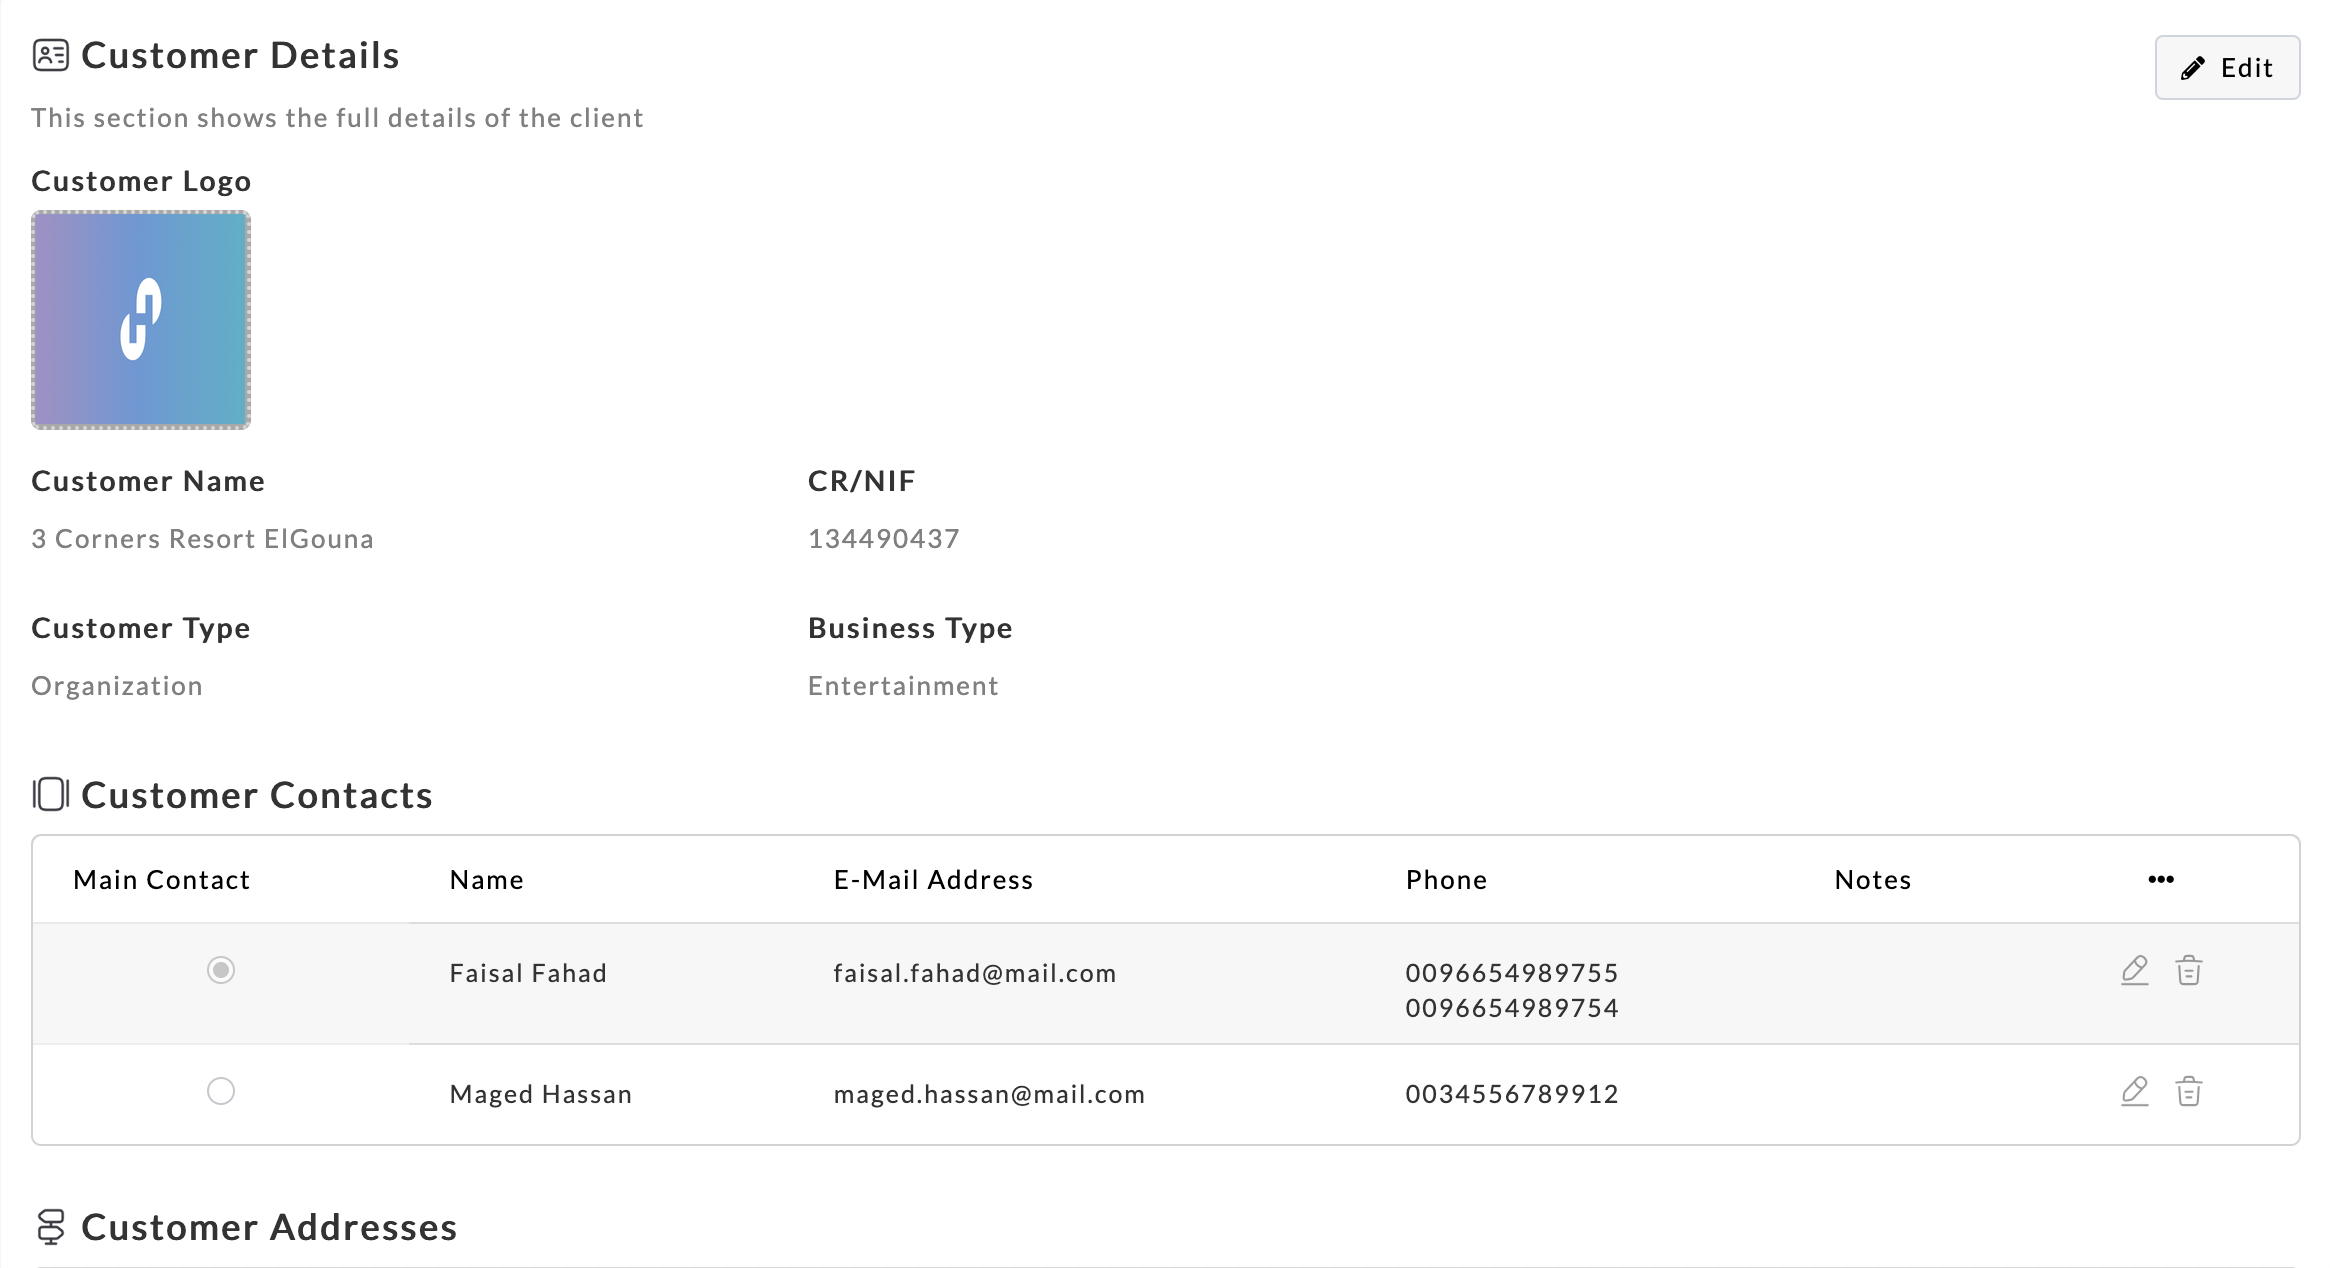
Task: Click the Phone column header
Action: click(1445, 880)
